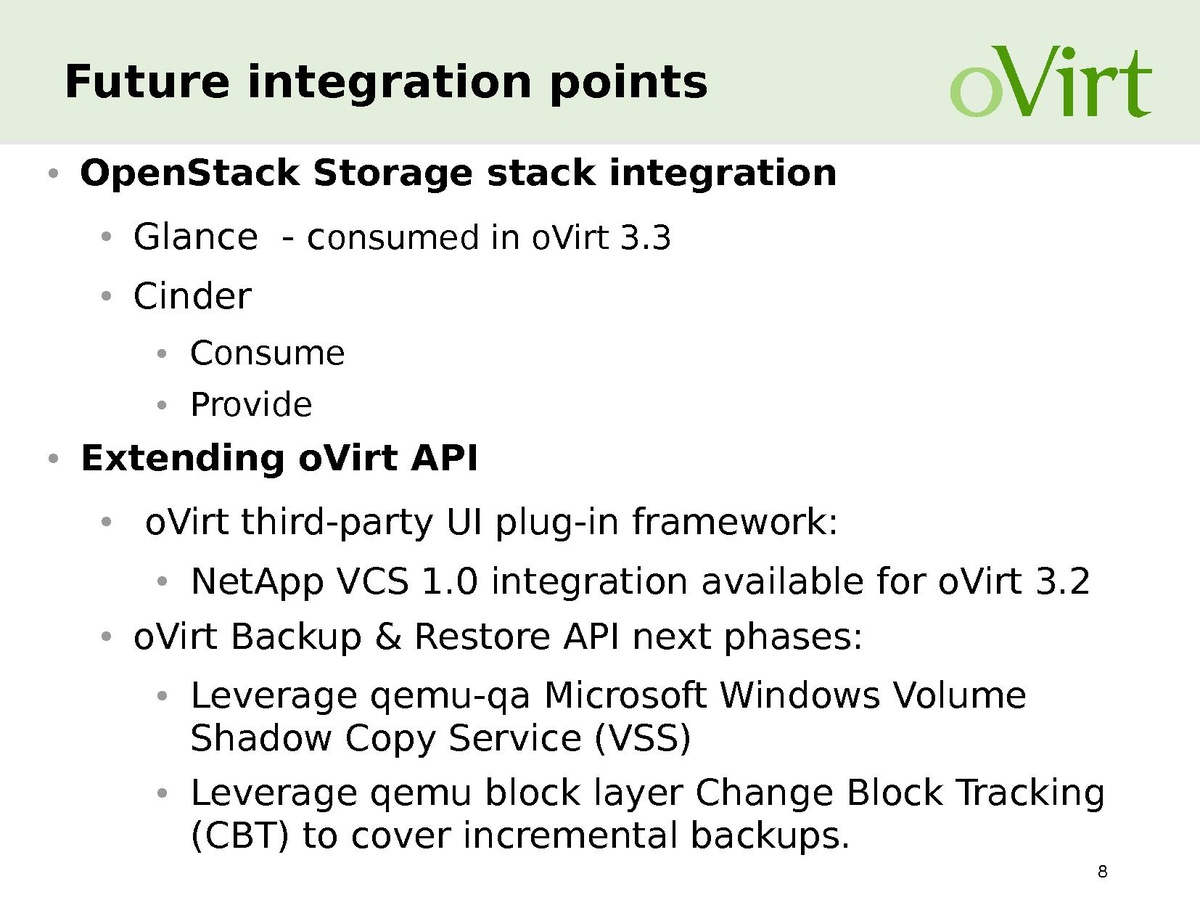Select the "oVirt third-party UI plug-in framework" line
The width and height of the screenshot is (1200, 900).
[x=491, y=523]
